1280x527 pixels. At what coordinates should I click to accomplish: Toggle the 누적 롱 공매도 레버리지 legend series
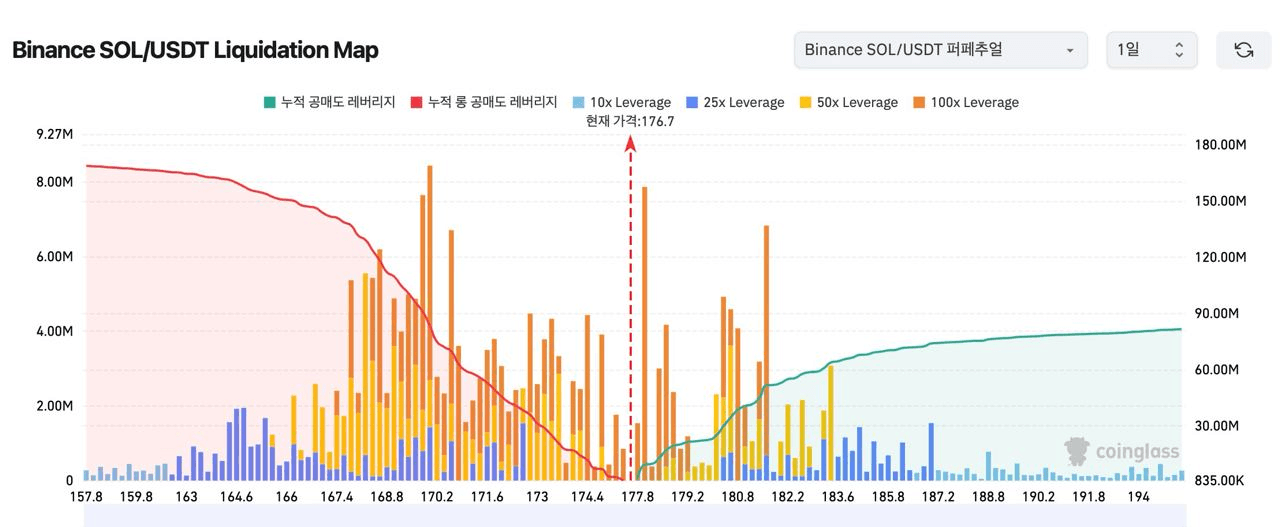tap(483, 102)
